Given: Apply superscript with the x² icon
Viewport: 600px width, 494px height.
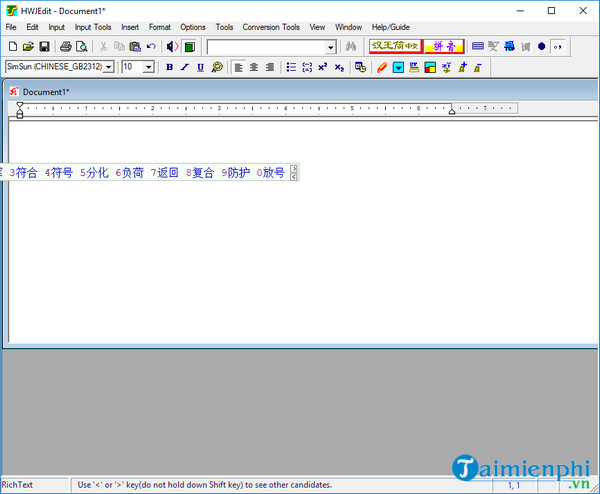Looking at the screenshot, I should coord(323,67).
